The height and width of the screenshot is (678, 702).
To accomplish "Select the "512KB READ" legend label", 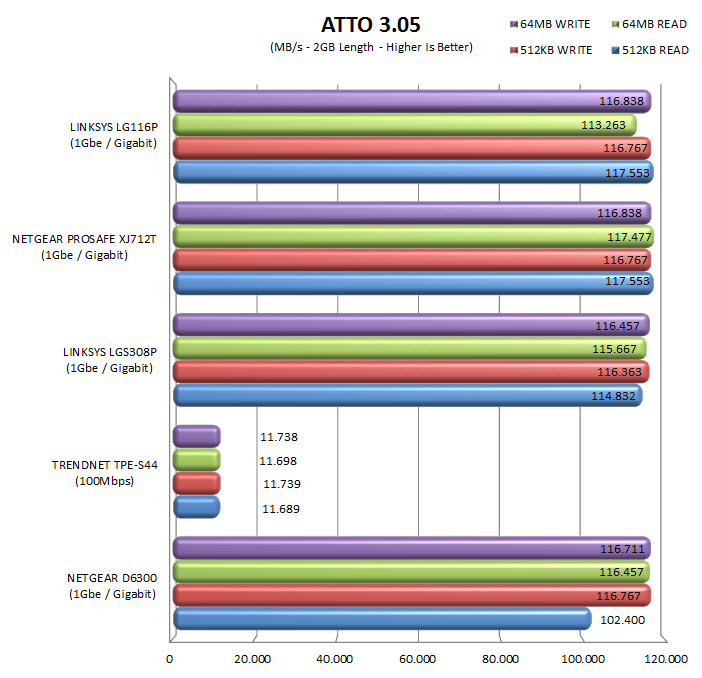I will tap(655, 50).
